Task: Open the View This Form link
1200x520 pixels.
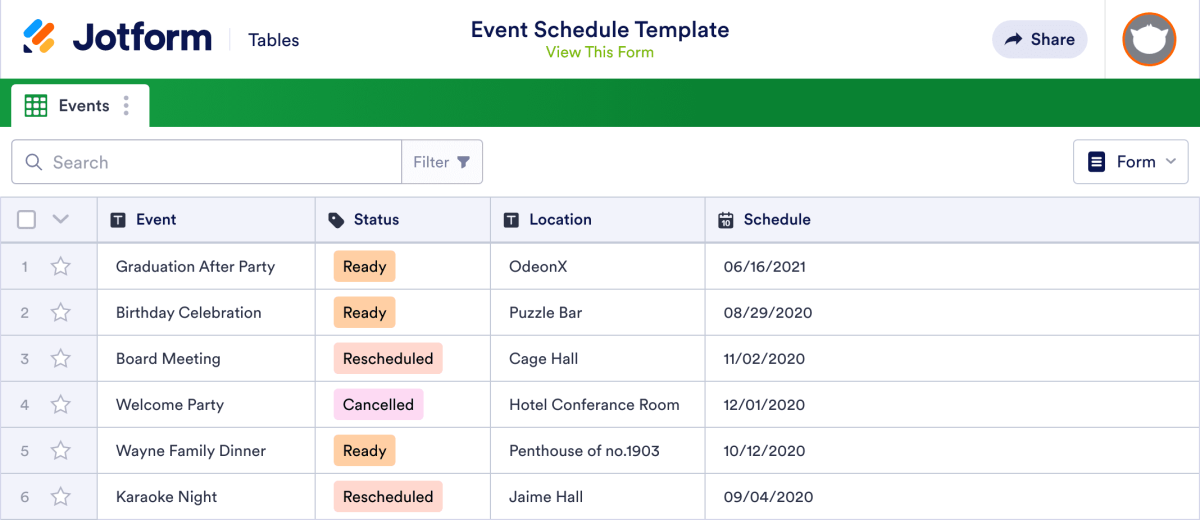Action: [600, 52]
